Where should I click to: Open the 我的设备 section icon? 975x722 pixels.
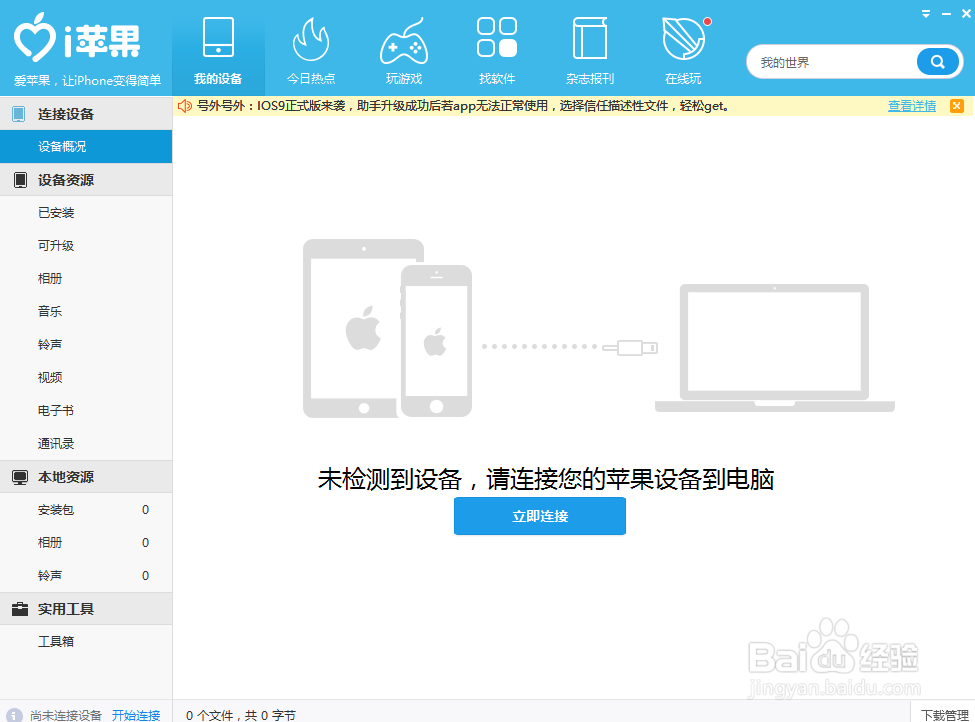click(218, 40)
